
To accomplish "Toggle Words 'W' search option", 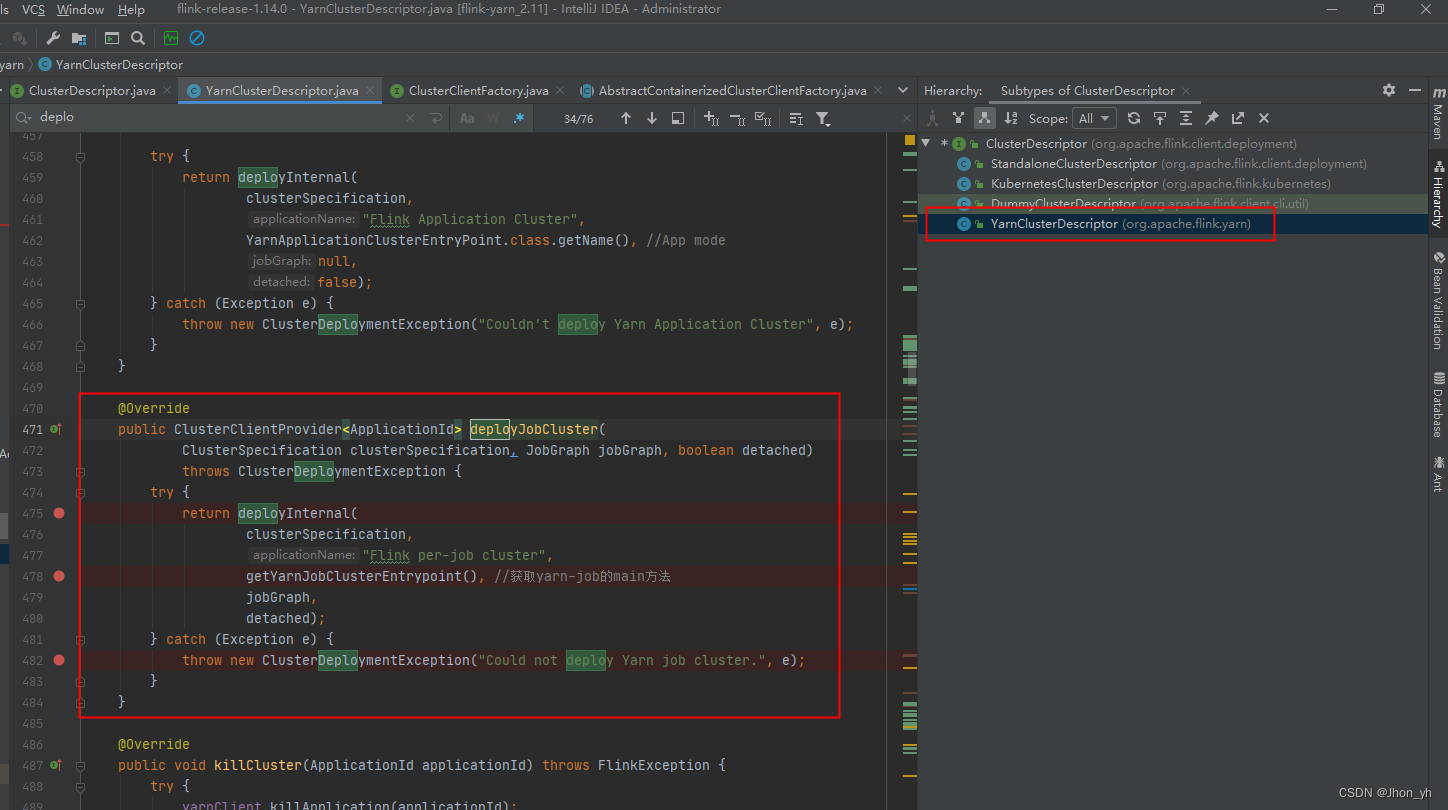I will pyautogui.click(x=493, y=118).
